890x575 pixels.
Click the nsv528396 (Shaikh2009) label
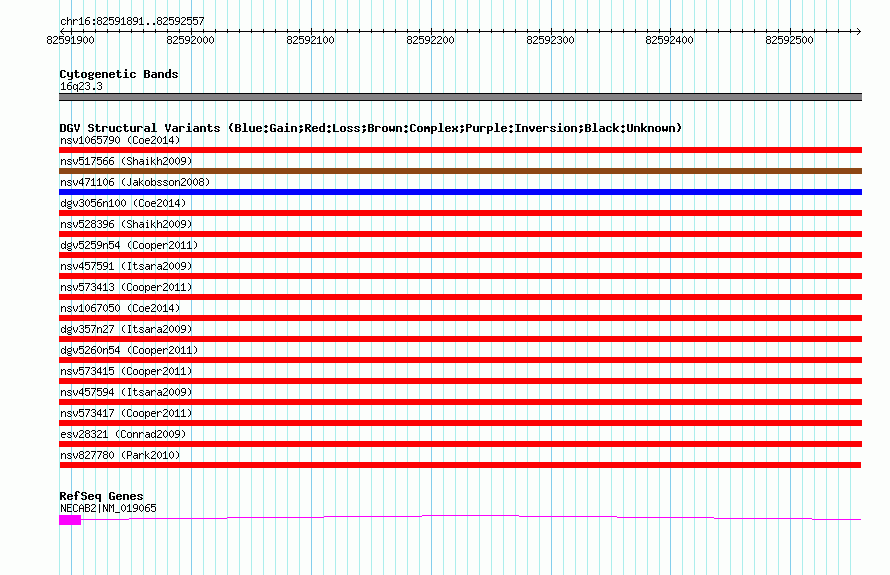(126, 224)
